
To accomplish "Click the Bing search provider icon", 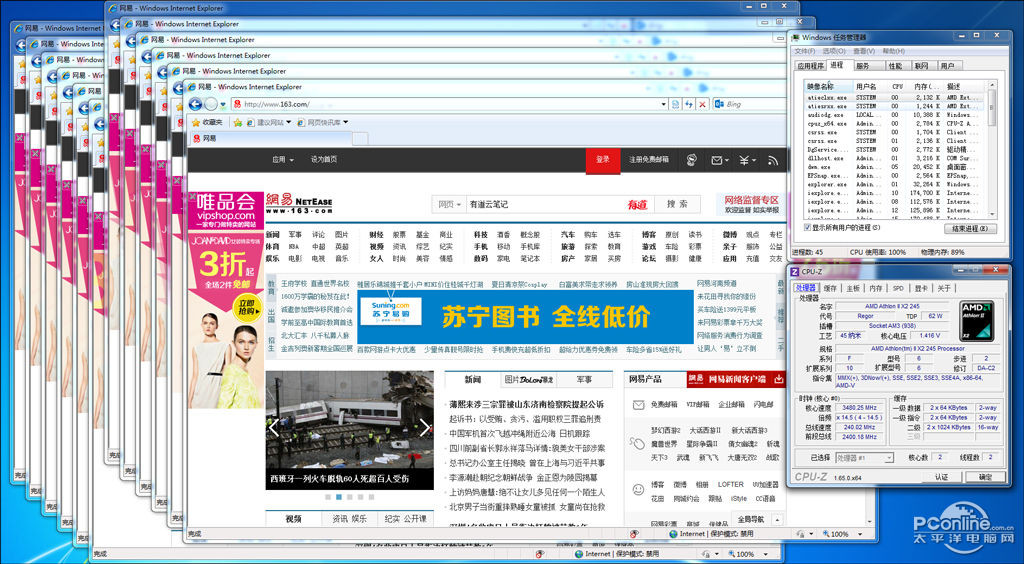I will 719,104.
